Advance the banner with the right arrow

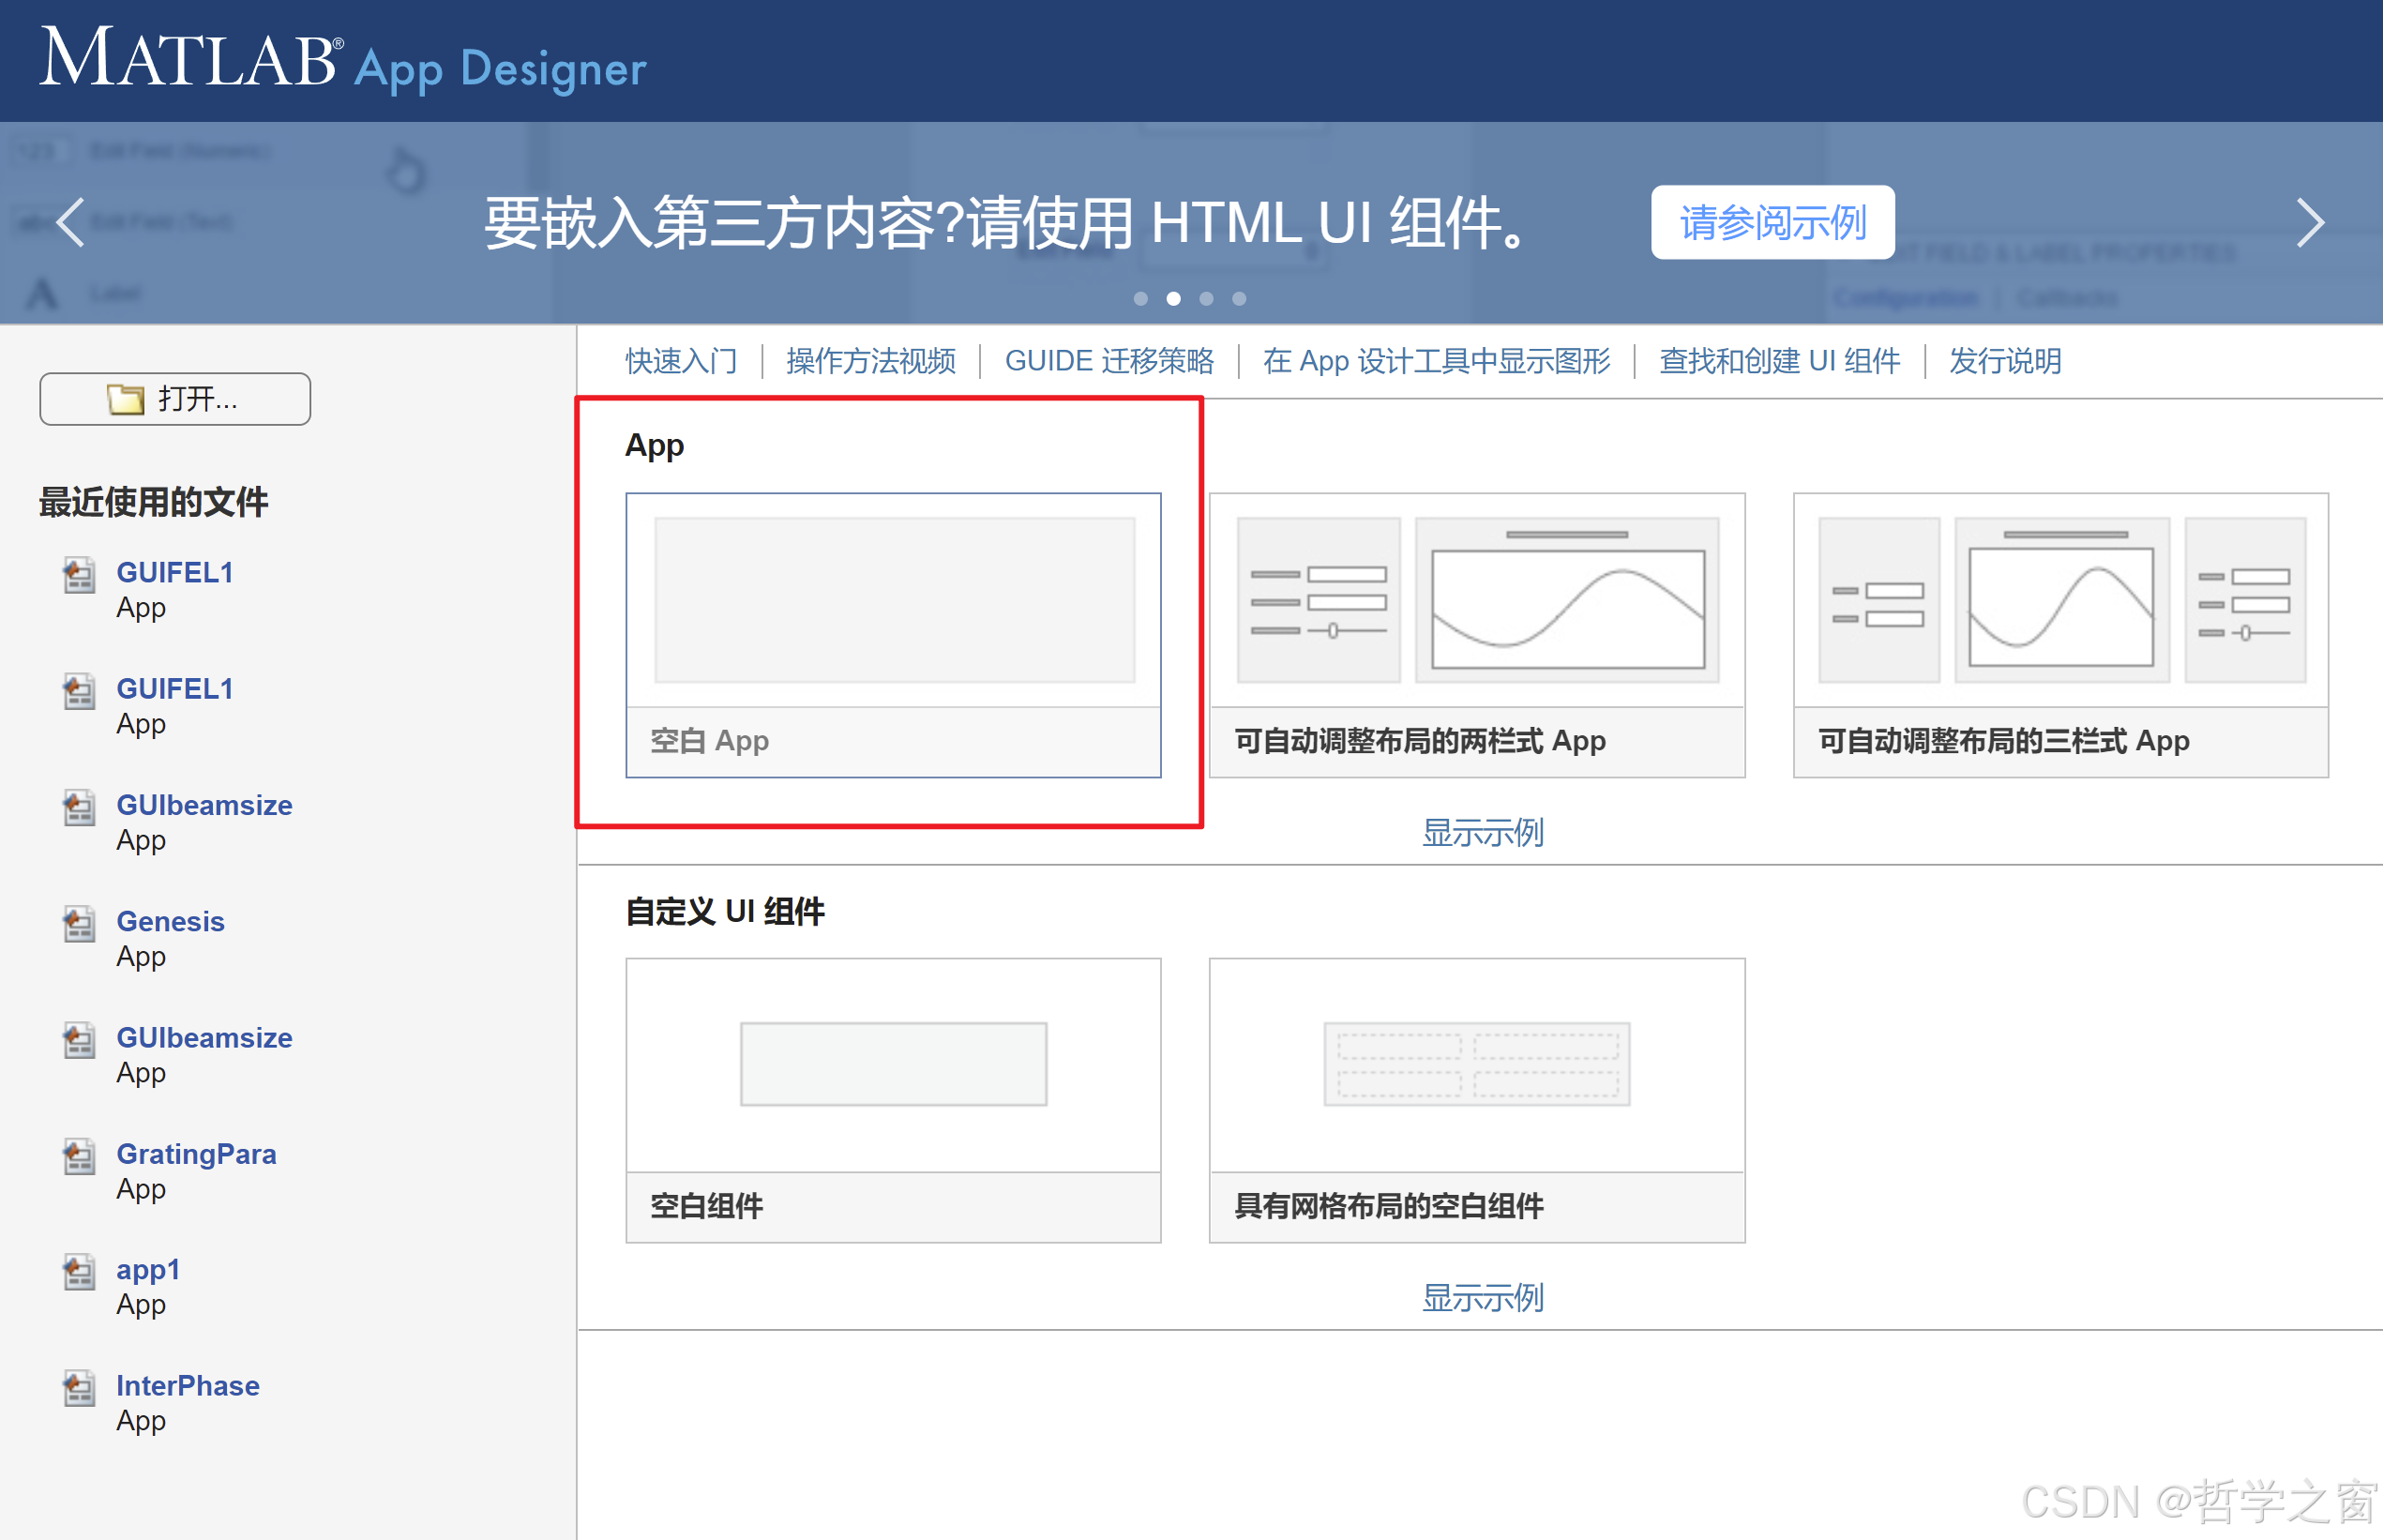click(x=2312, y=223)
